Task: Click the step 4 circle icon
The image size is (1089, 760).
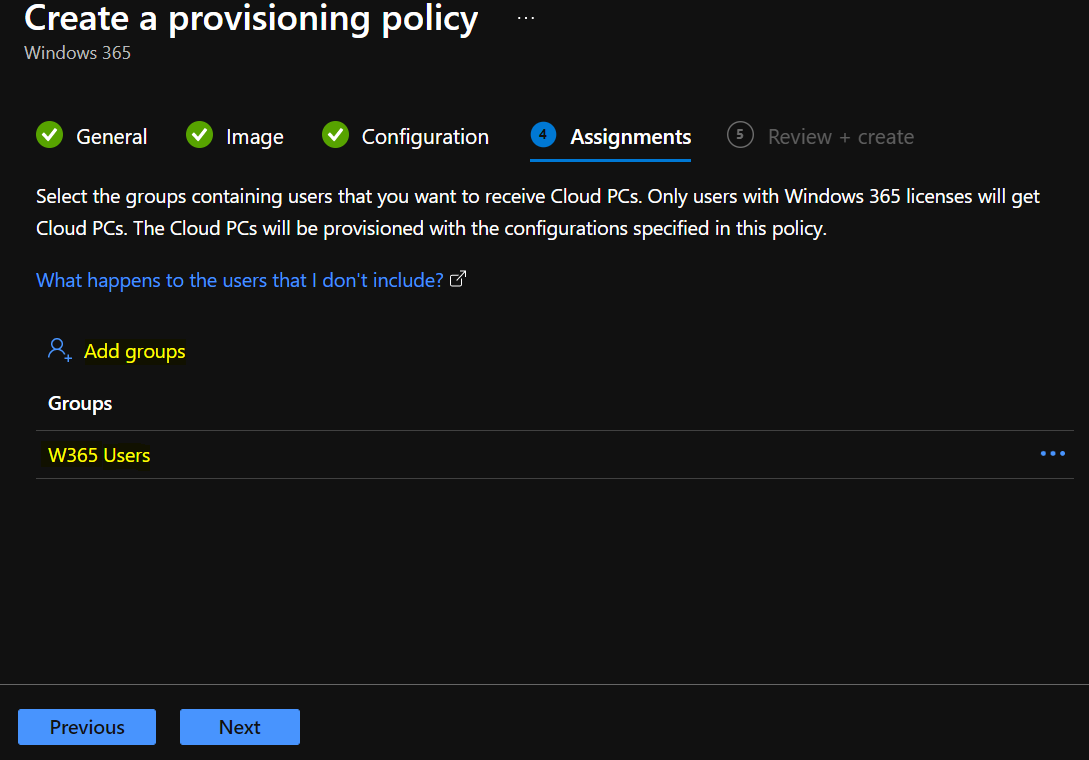Action: click(x=543, y=134)
